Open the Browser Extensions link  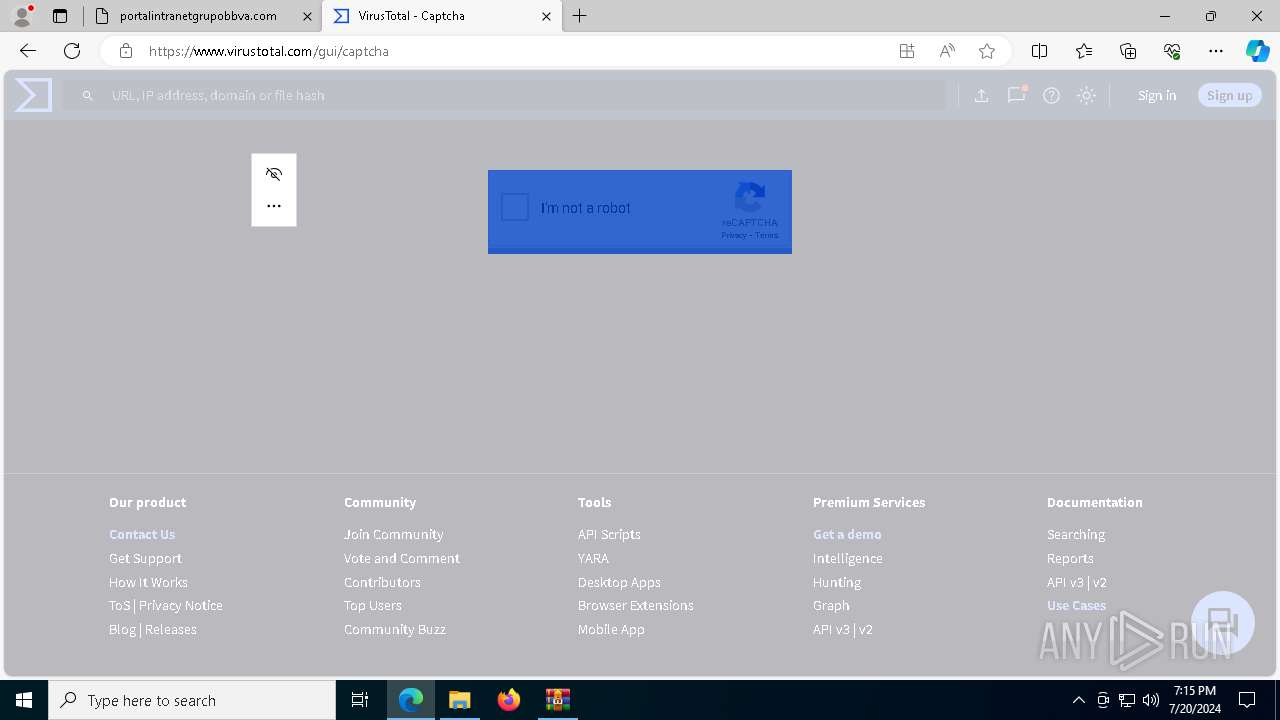pyautogui.click(x=636, y=606)
